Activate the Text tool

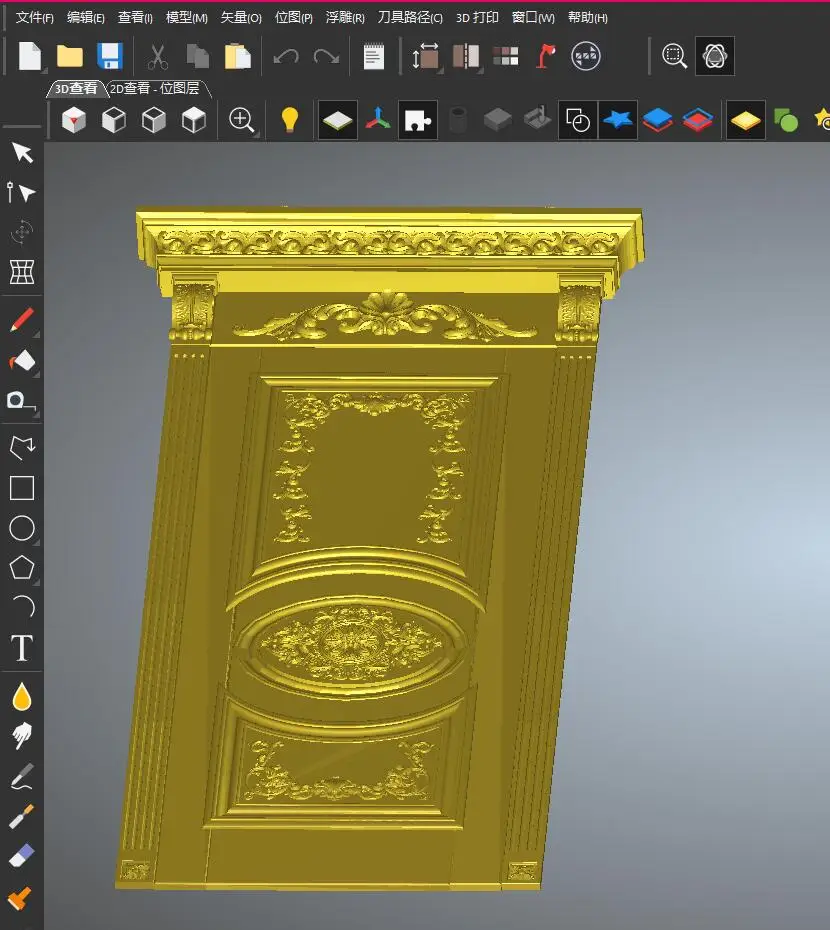tap(22, 648)
